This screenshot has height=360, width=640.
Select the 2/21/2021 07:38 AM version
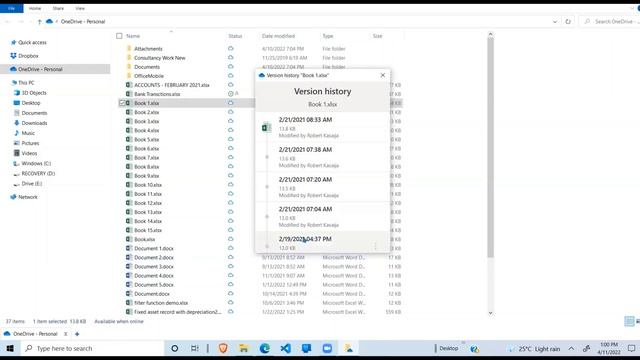[322, 157]
